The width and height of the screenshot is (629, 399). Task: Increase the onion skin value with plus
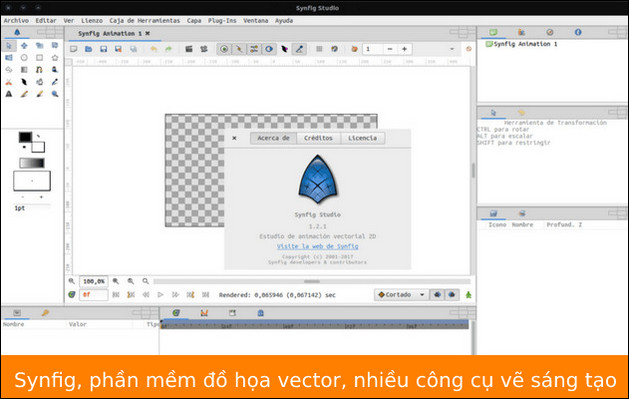[x=405, y=49]
